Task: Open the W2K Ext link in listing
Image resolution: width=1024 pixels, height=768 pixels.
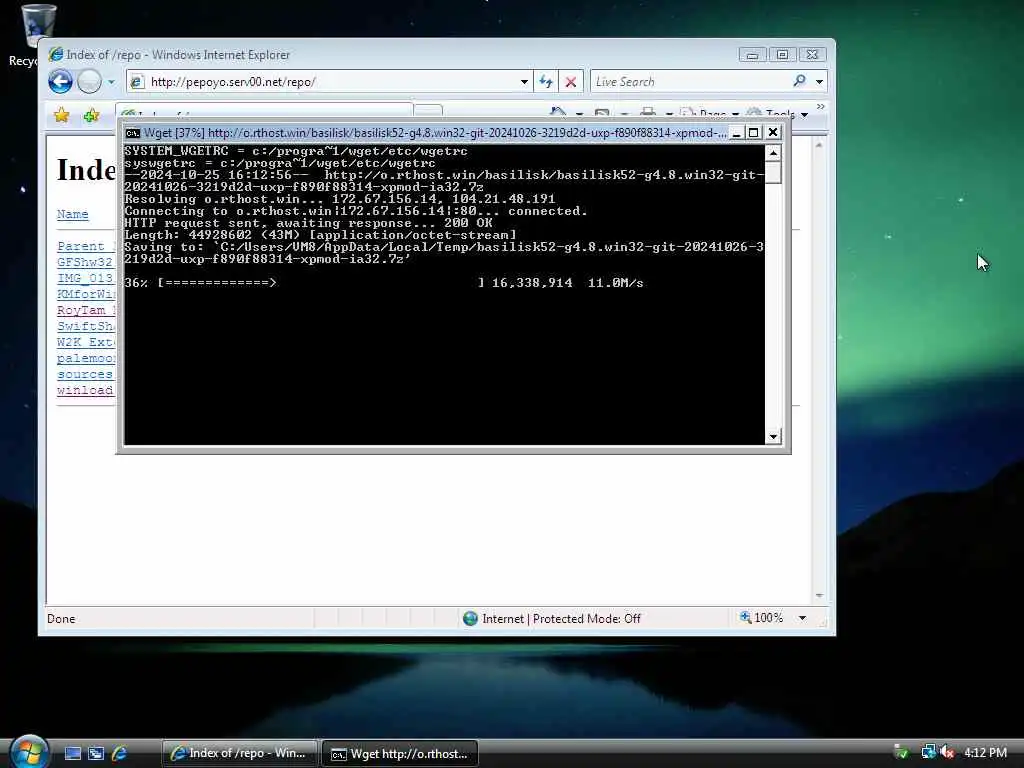Action: 86,342
